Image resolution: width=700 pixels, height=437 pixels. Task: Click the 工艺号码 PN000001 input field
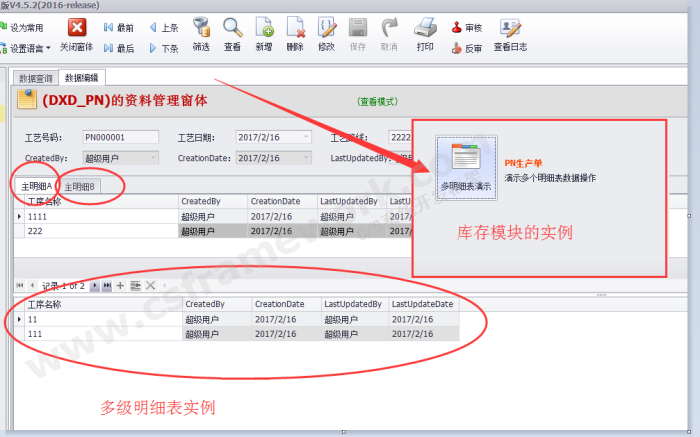[119, 137]
